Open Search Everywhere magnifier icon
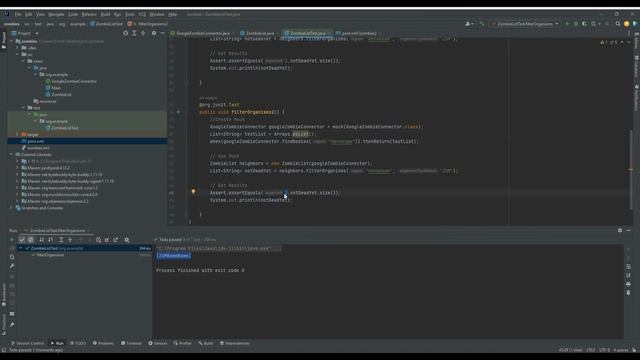The width and height of the screenshot is (640, 360). [x=618, y=24]
